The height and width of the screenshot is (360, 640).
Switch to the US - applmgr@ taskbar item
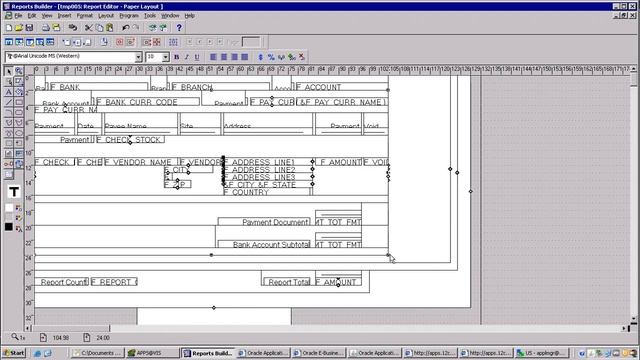tap(542, 353)
